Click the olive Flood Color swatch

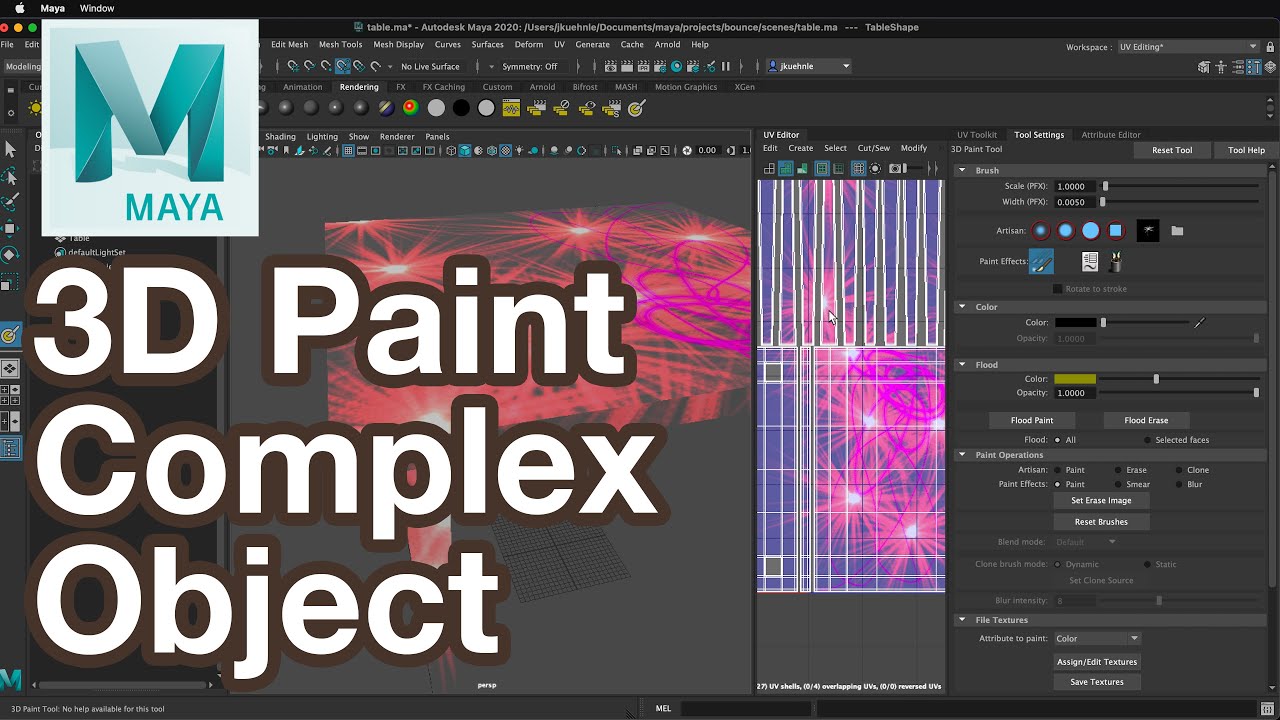pos(1076,379)
